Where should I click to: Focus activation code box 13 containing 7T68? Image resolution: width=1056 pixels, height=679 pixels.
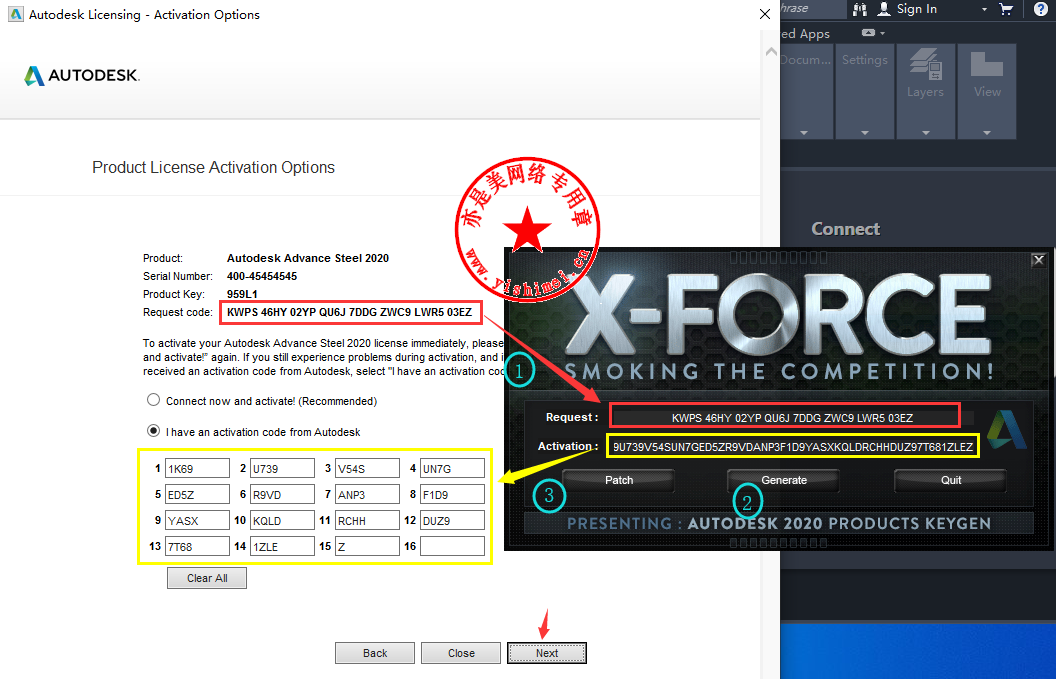(x=197, y=546)
